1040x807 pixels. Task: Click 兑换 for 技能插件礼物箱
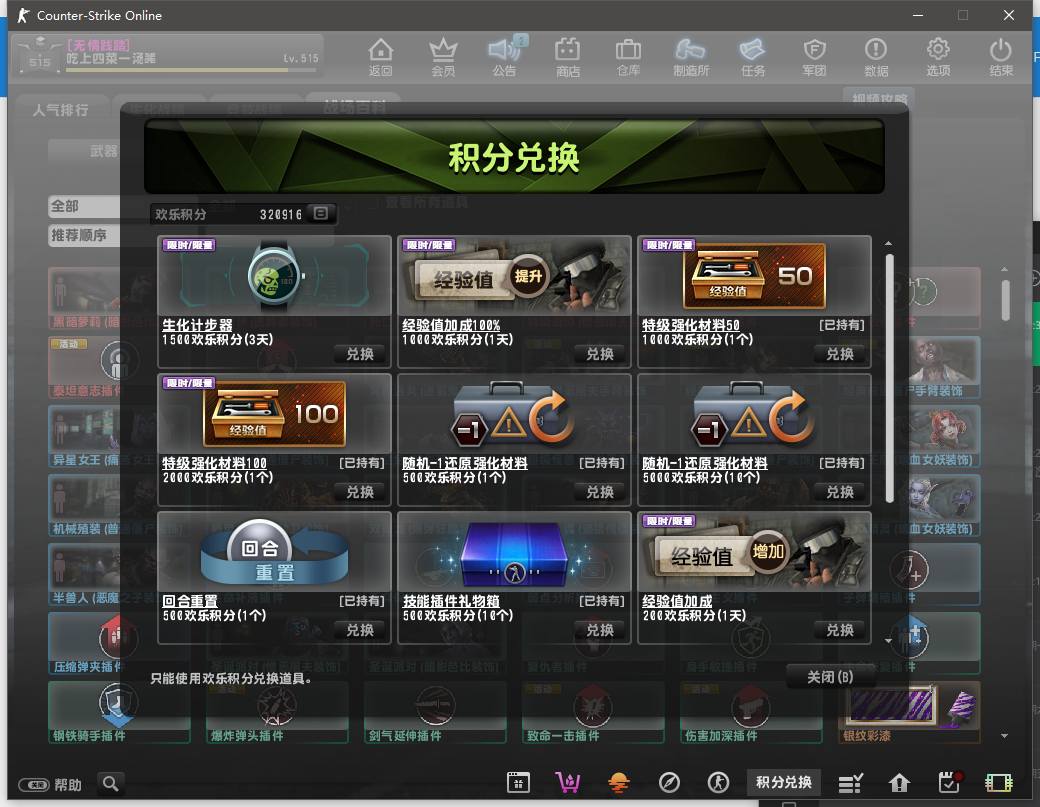(x=600, y=630)
